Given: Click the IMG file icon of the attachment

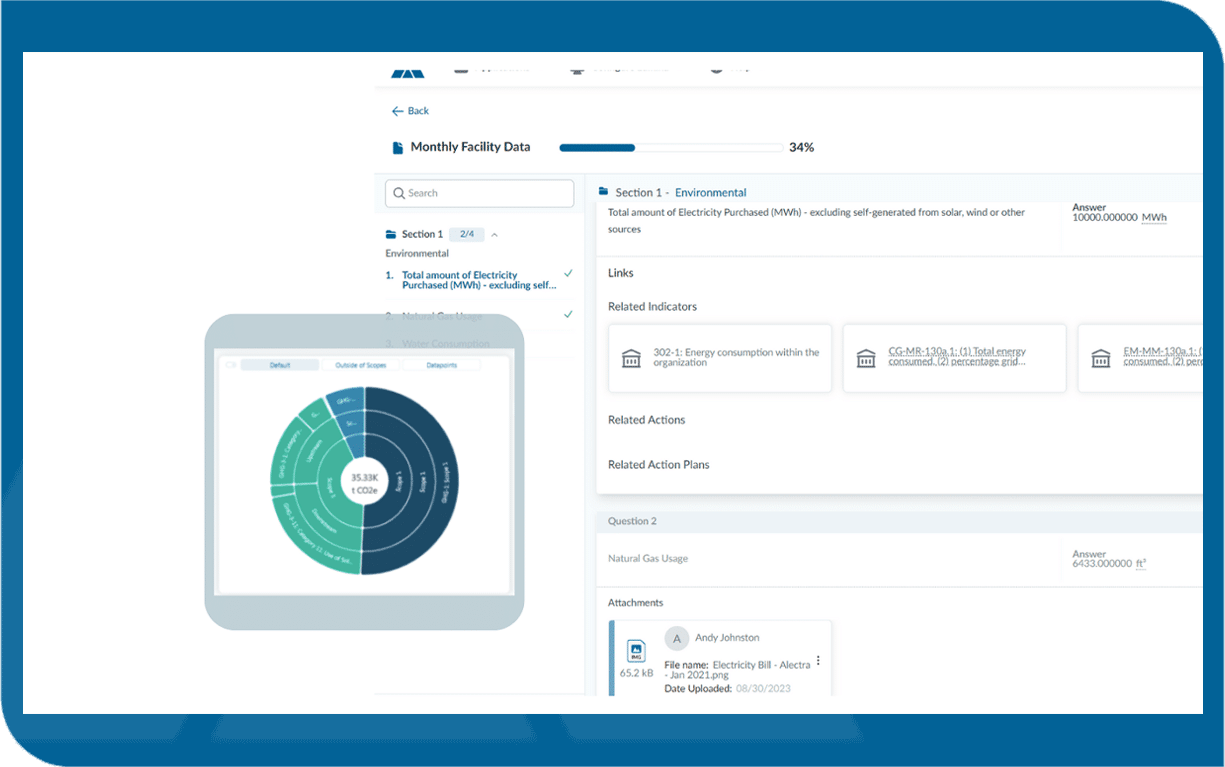Looking at the screenshot, I should pyautogui.click(x=635, y=651).
